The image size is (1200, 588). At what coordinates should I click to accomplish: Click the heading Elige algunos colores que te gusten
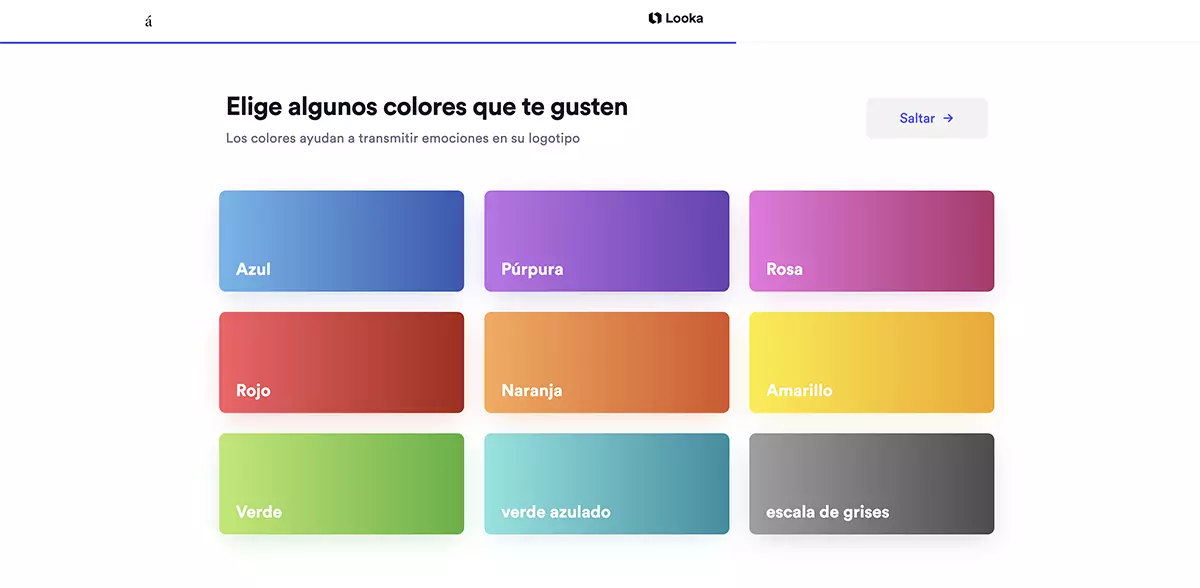coord(426,106)
